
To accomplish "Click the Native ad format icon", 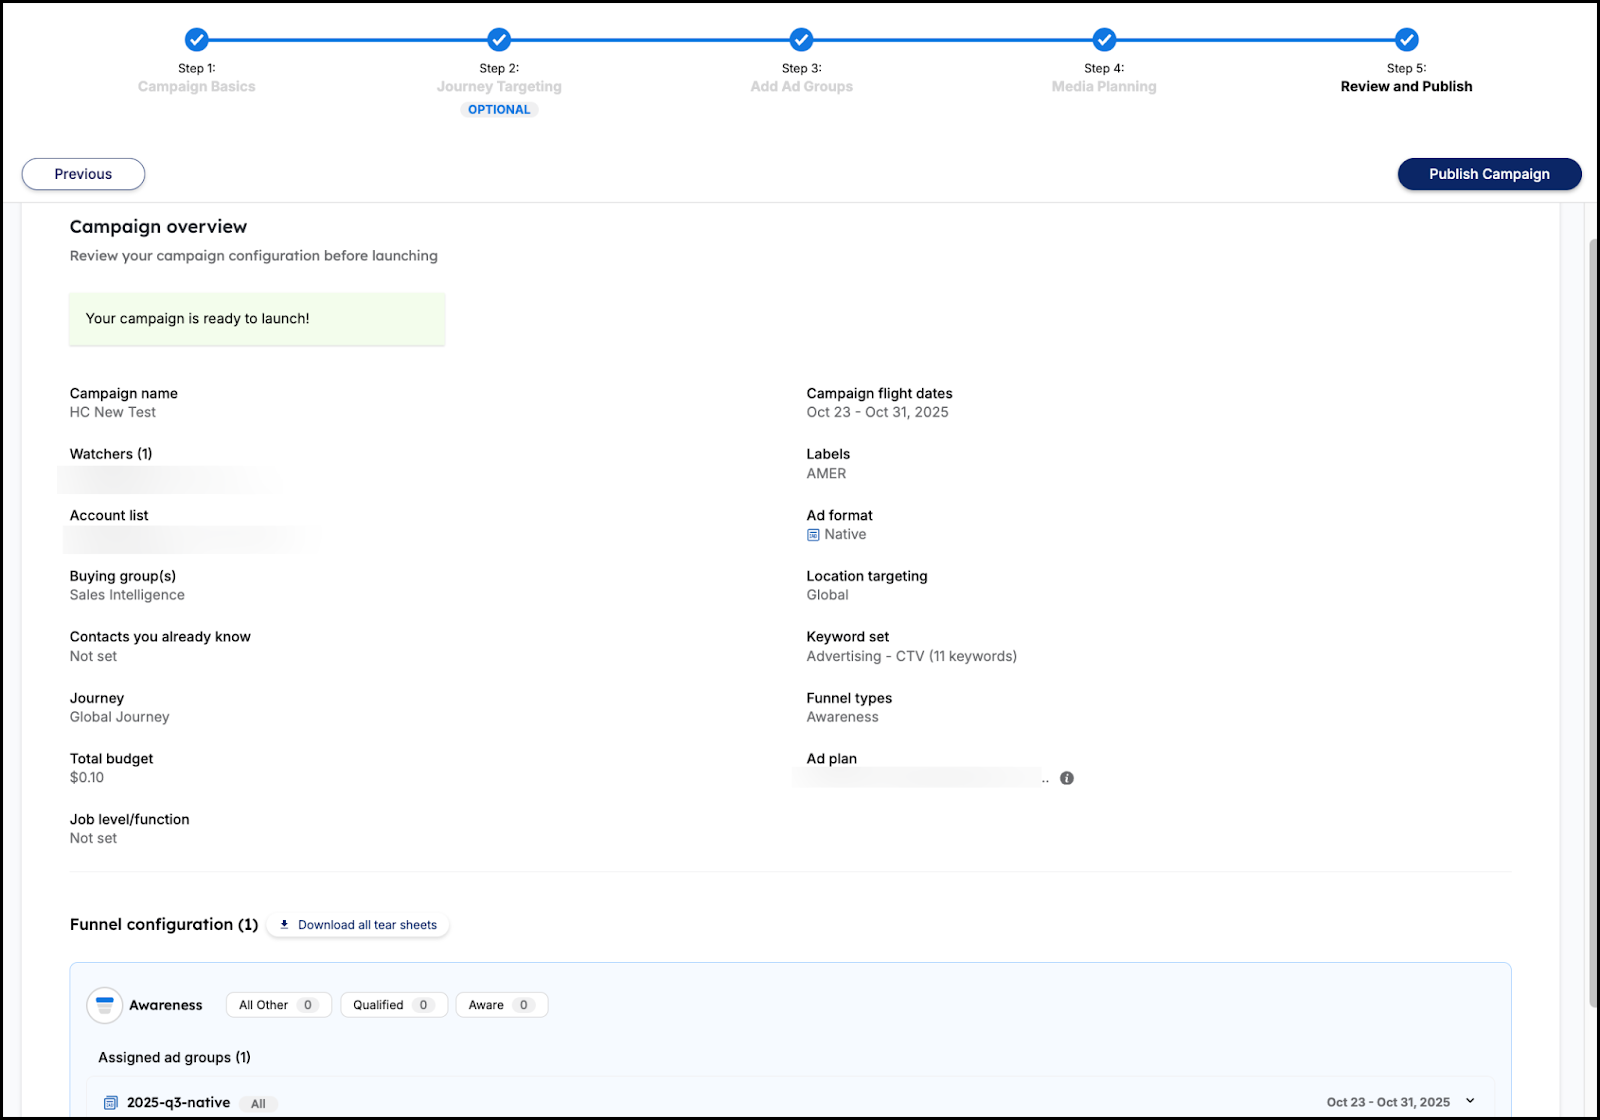I will 813,535.
